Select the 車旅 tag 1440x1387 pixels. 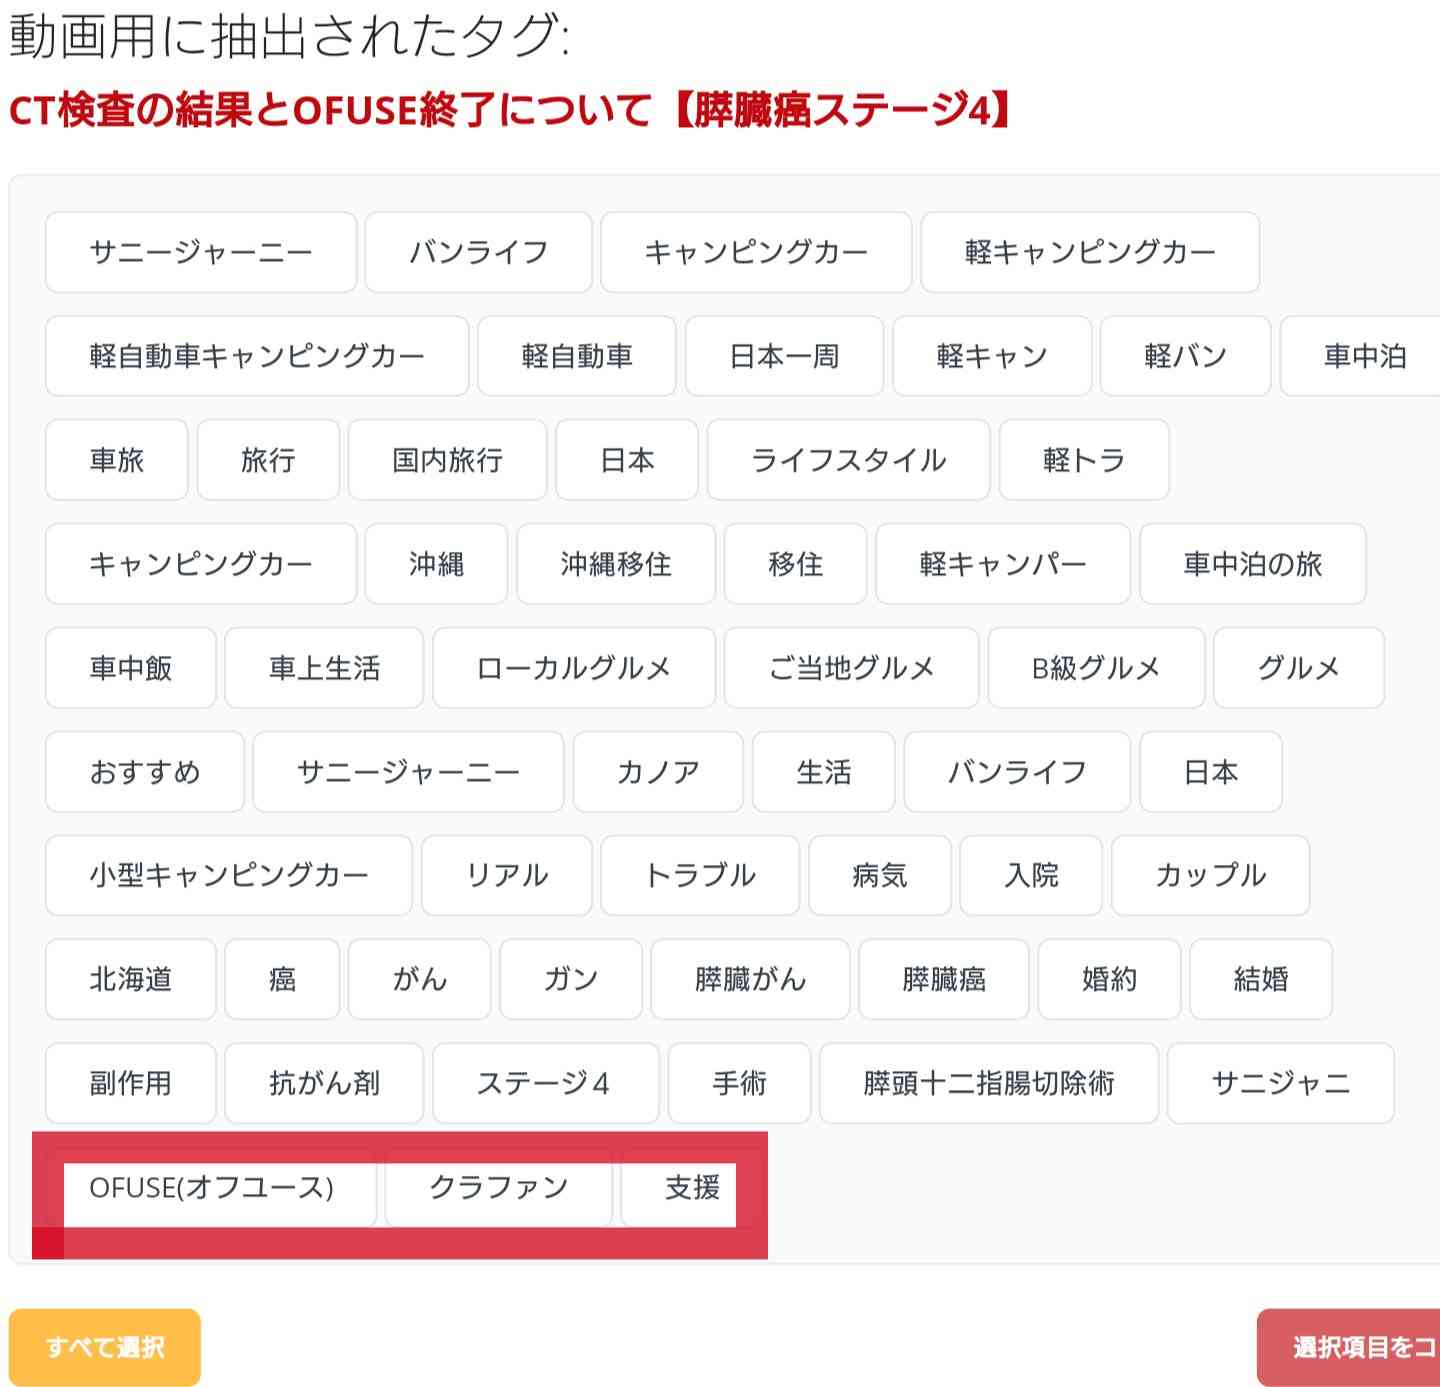(117, 460)
